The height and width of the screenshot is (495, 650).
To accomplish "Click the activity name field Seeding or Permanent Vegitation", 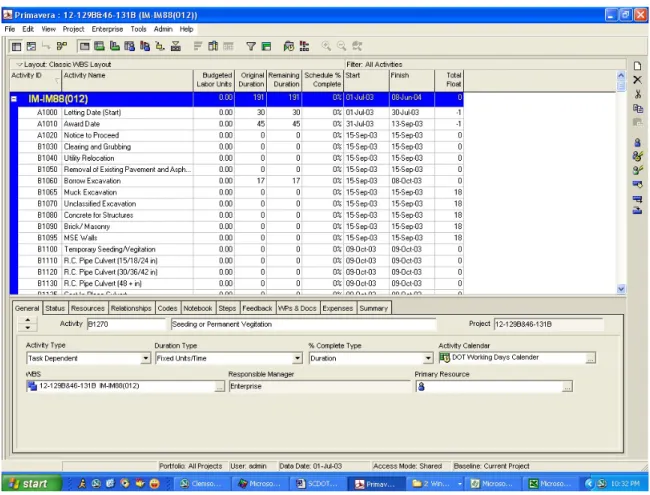I will click(303, 324).
